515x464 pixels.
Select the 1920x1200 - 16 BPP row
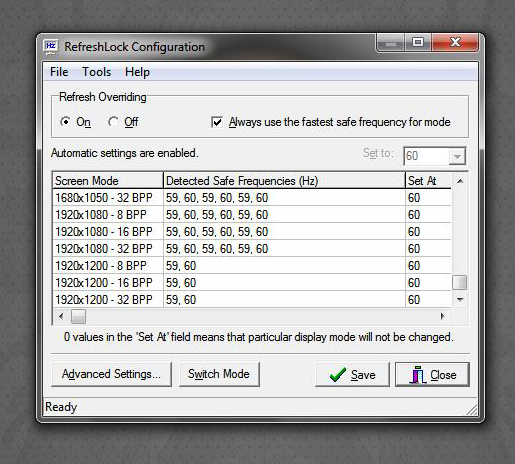252,283
